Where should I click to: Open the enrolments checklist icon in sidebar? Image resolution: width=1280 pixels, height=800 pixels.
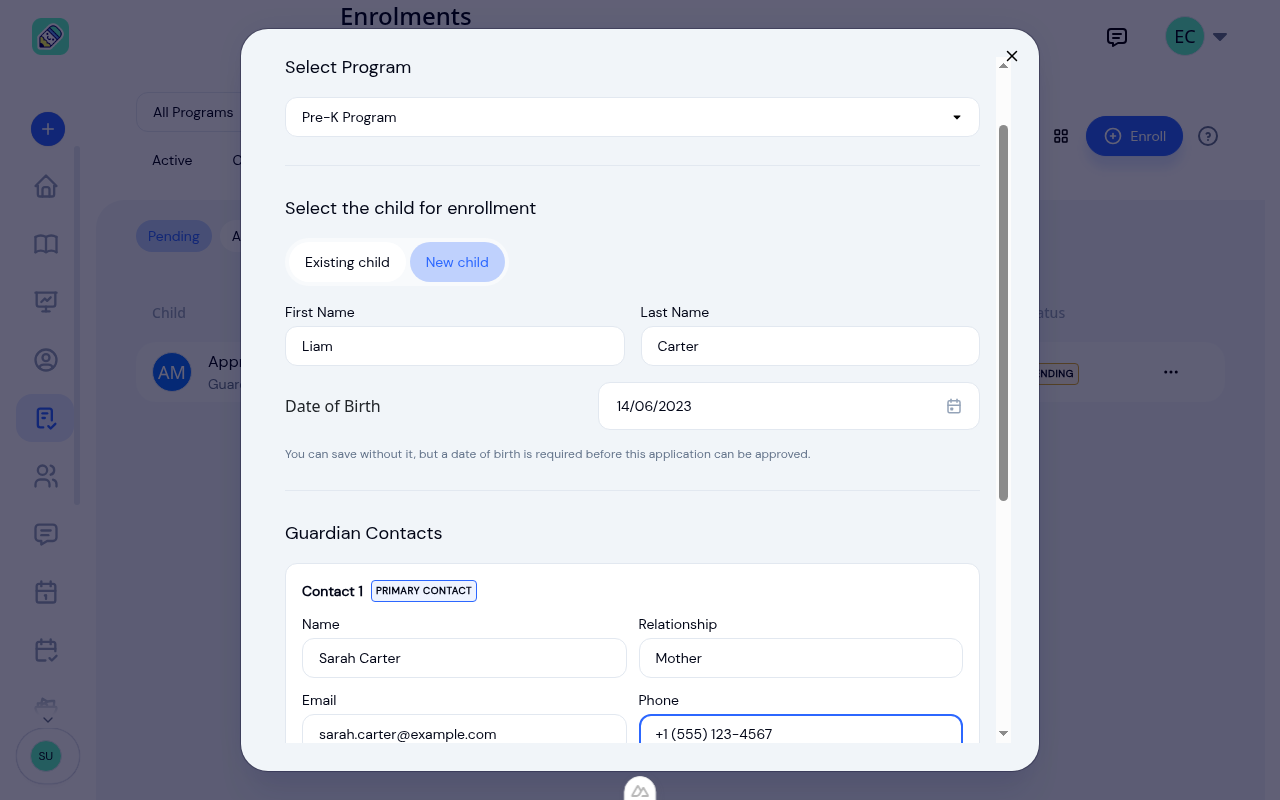point(46,418)
